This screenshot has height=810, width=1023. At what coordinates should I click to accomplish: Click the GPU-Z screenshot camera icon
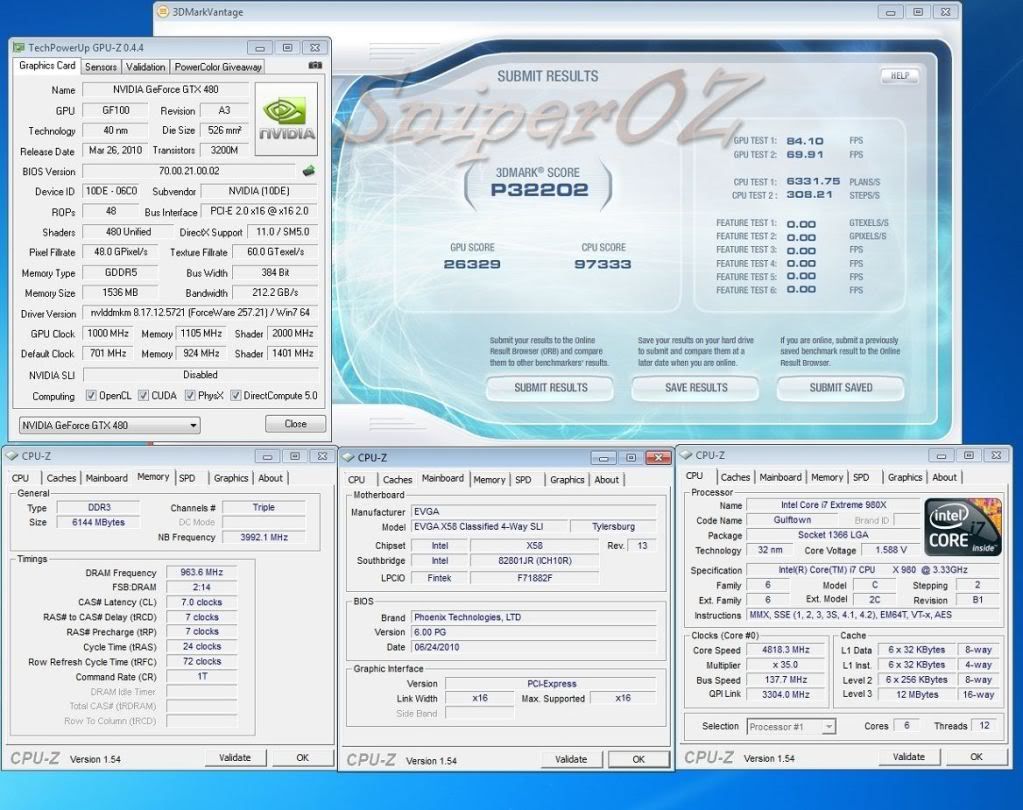tap(315, 67)
